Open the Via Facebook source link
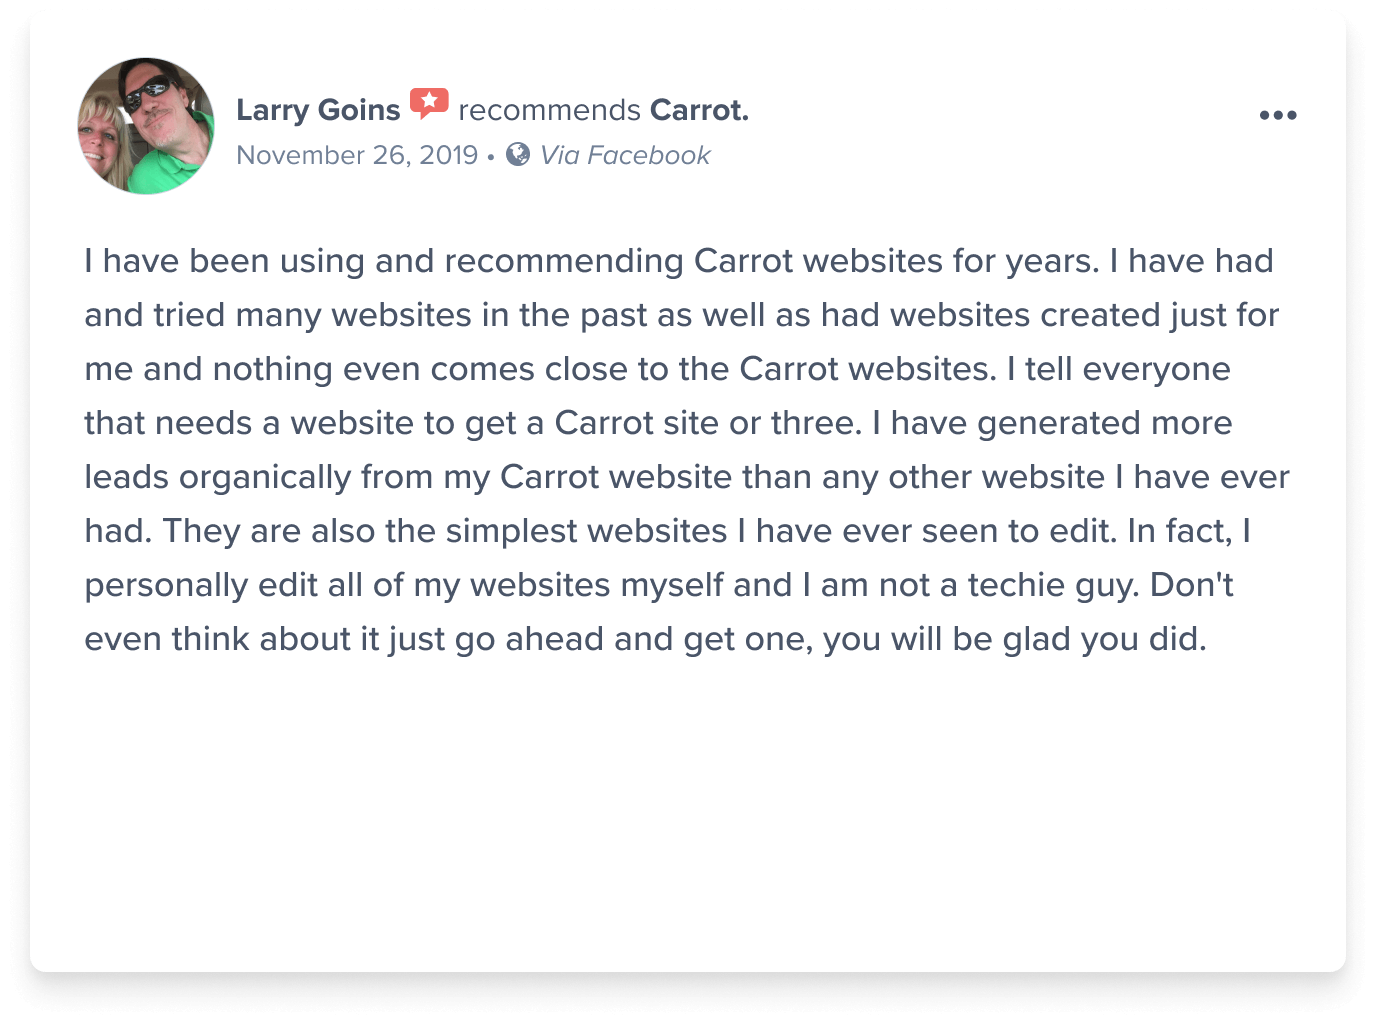 tap(625, 155)
